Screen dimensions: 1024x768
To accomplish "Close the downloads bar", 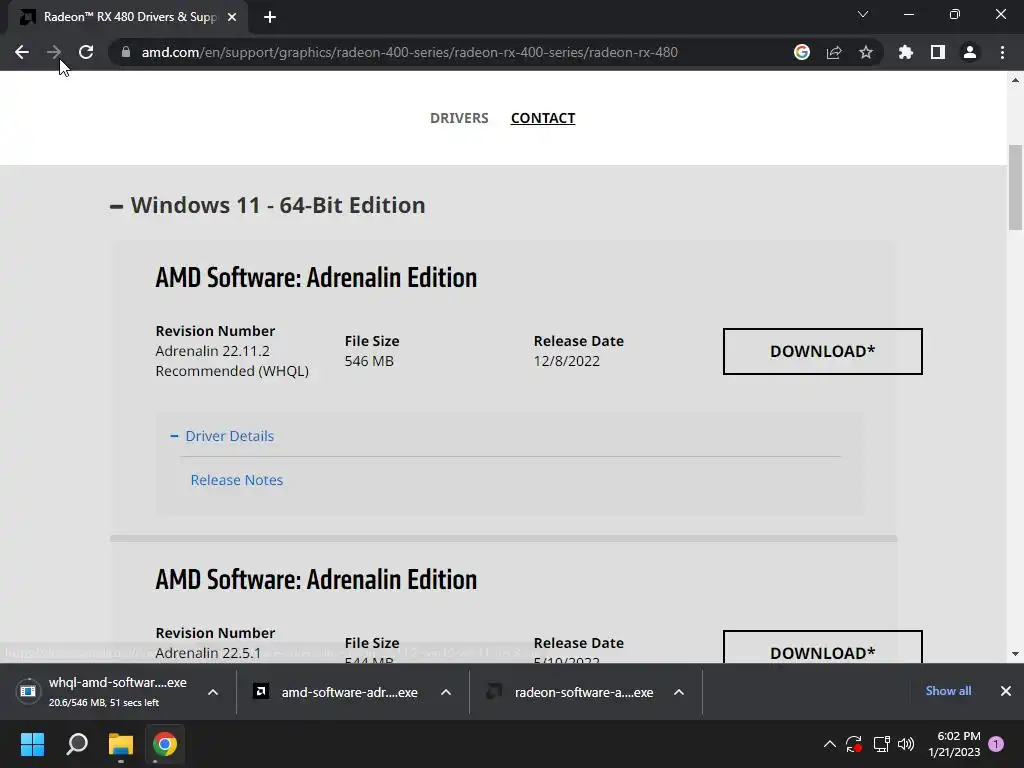I will click(1006, 691).
